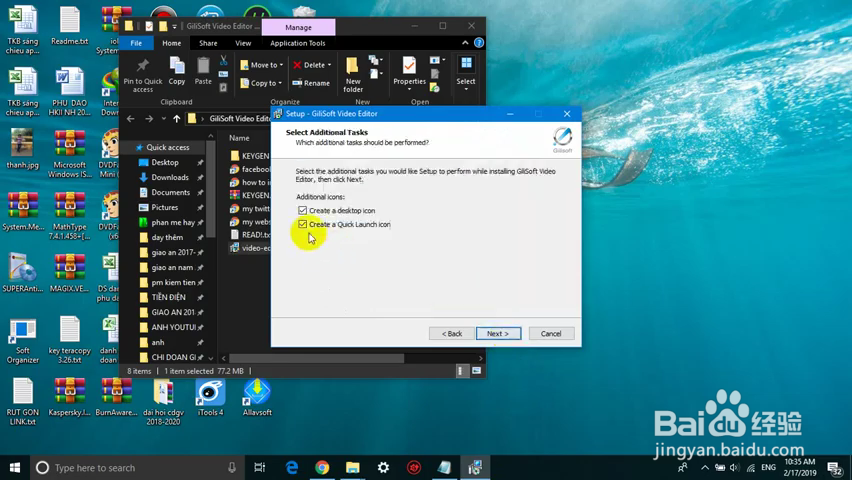
Task: Cancel the GiliSoft setup
Action: [551, 333]
